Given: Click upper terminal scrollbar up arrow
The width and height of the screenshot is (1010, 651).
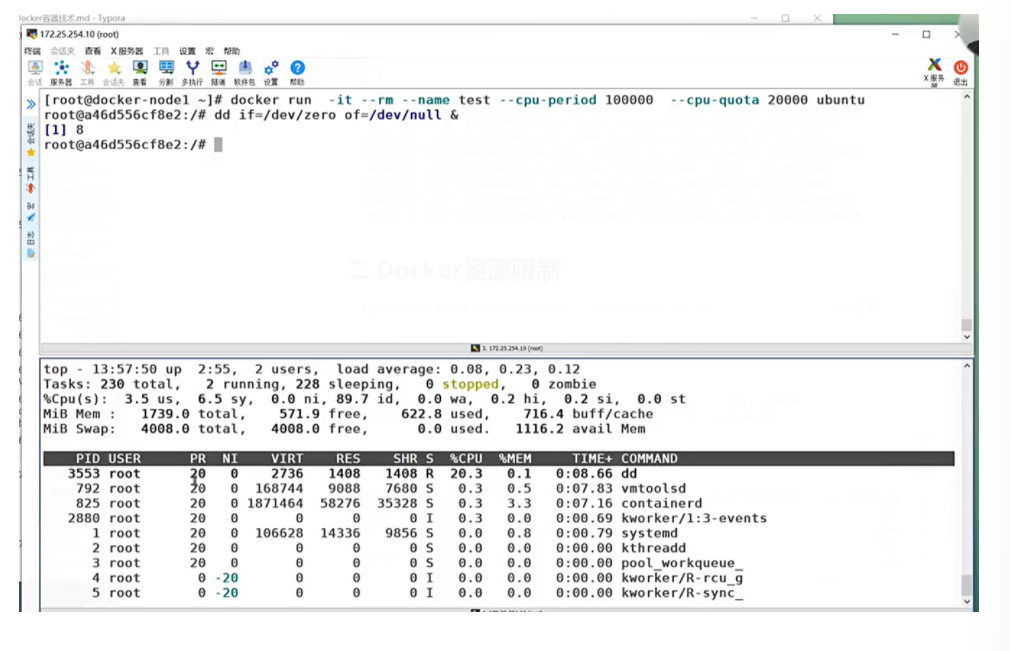Looking at the screenshot, I should tap(967, 97).
